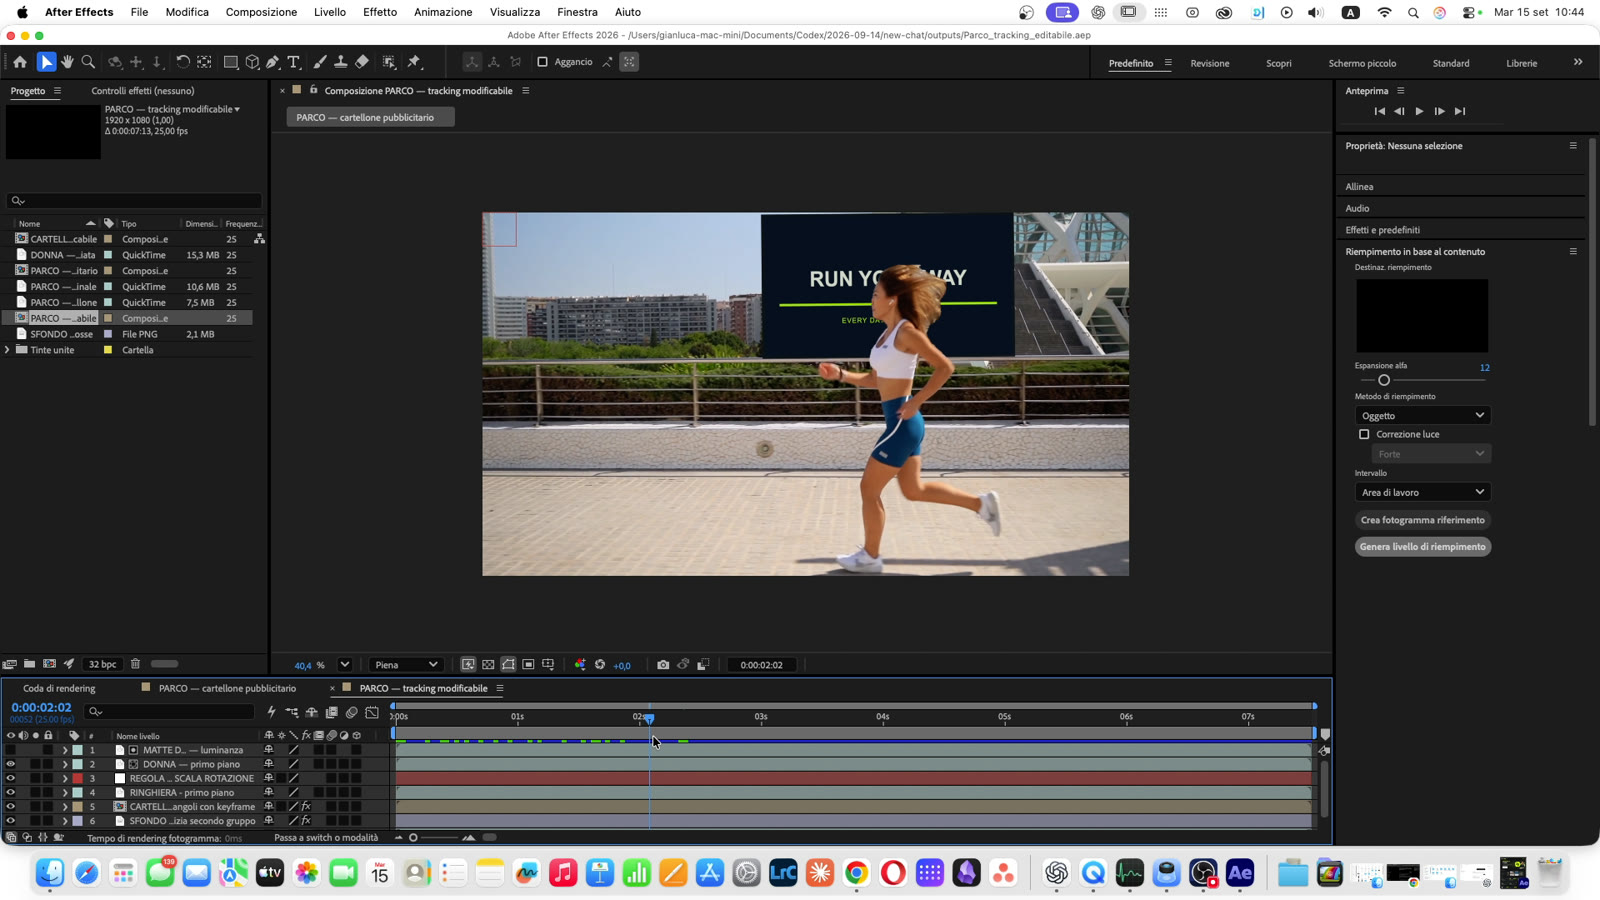Select the Rectangle shape tool
The width and height of the screenshot is (1600, 900).
tap(231, 62)
